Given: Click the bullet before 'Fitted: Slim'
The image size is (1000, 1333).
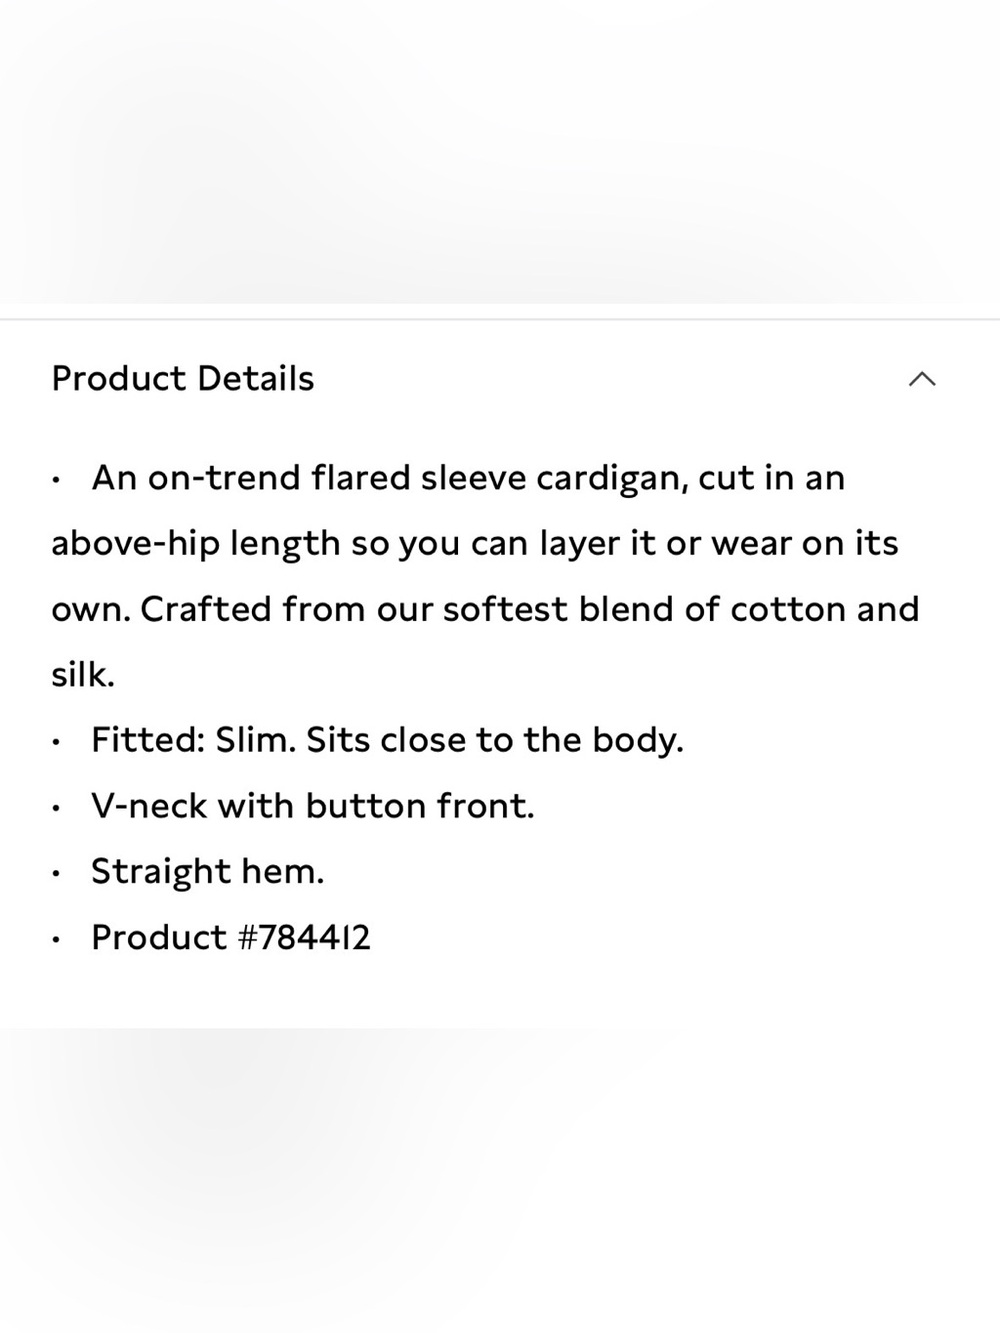Looking at the screenshot, I should 60,743.
